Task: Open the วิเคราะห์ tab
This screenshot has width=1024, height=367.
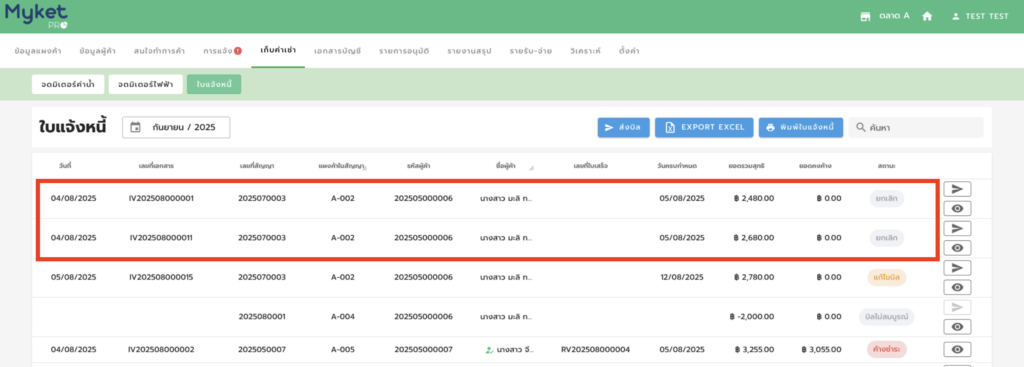Action: pos(584,51)
